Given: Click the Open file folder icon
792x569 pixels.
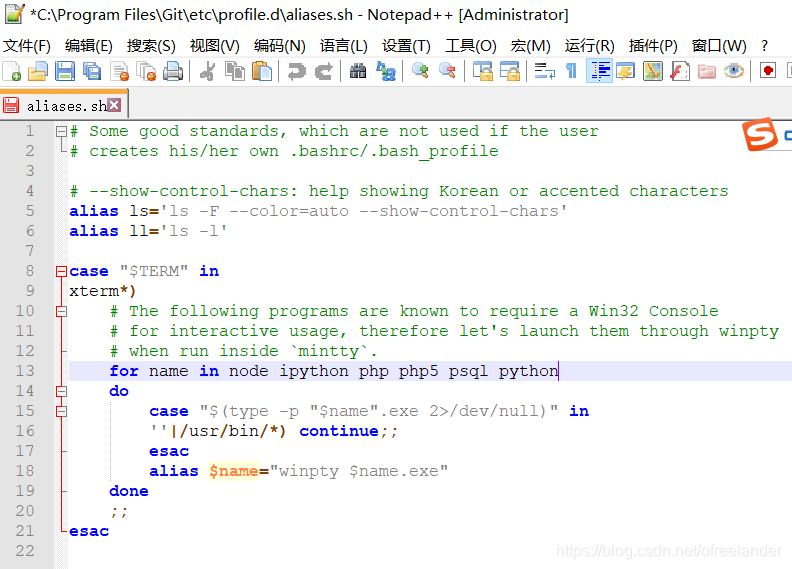Looking at the screenshot, I should [x=38, y=71].
